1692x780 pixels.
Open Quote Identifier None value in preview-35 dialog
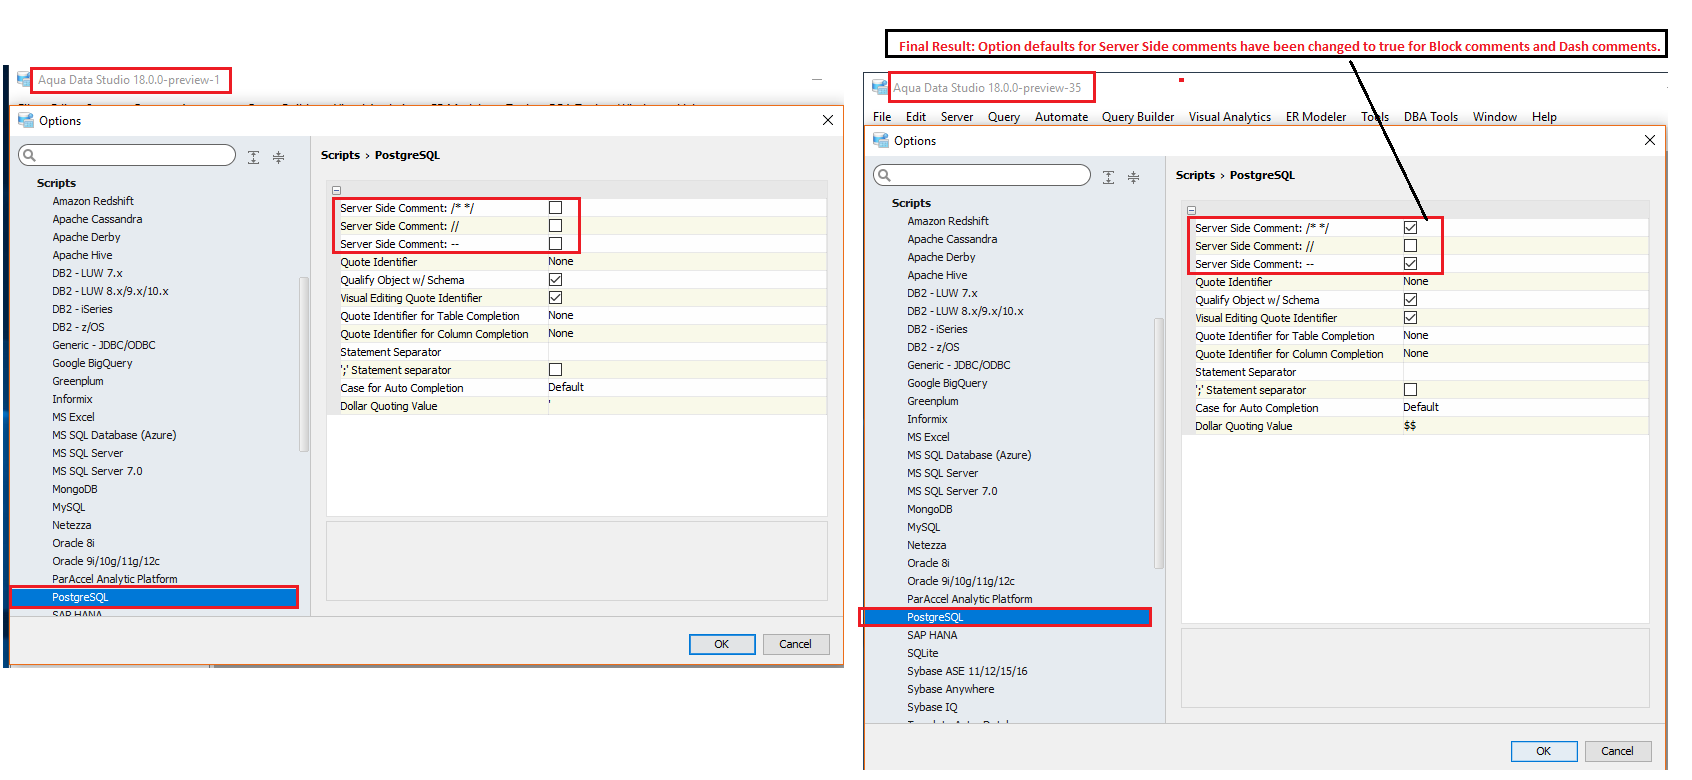pos(1526,282)
